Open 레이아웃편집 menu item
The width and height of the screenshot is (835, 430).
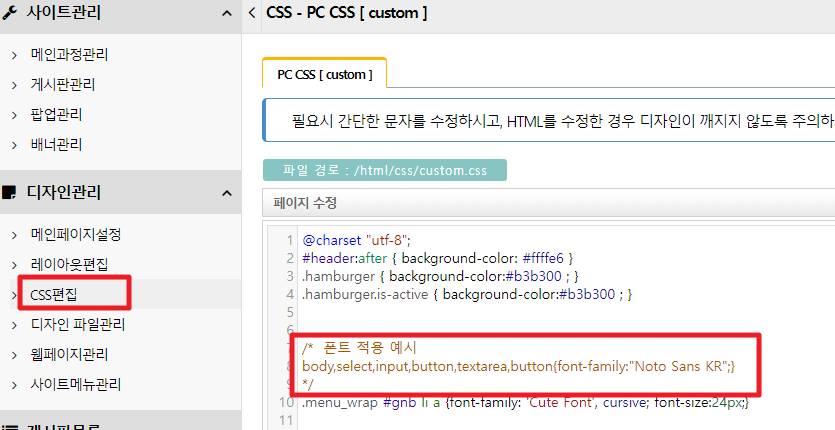pyautogui.click(x=69, y=265)
